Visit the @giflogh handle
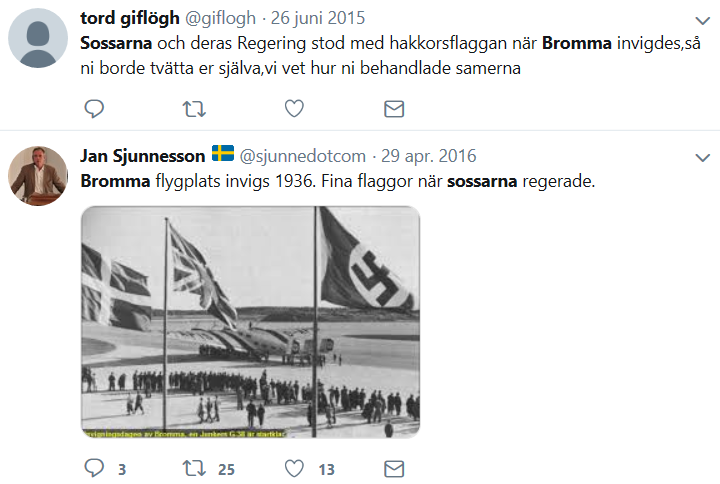Screen dimensions: 720x484 point(220,18)
